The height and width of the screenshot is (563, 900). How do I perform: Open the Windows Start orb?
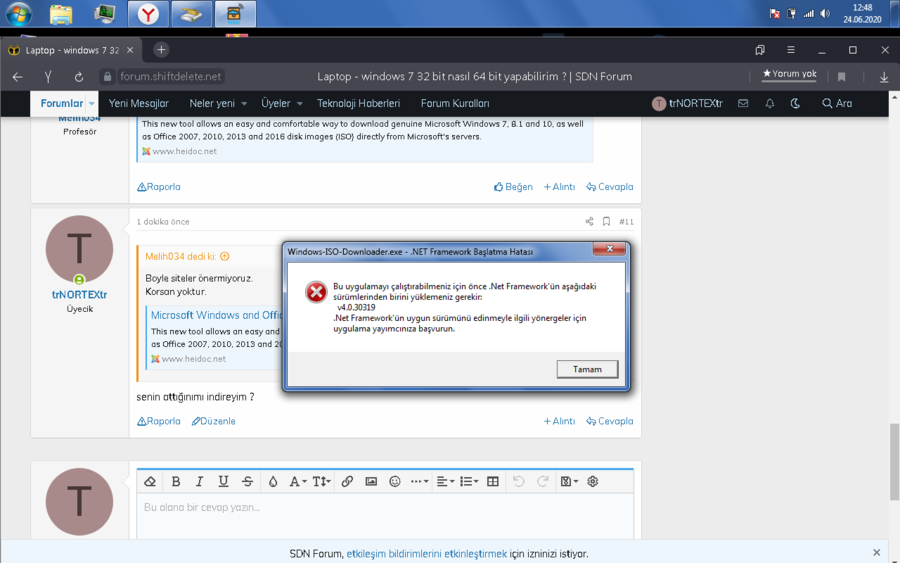(x=18, y=13)
